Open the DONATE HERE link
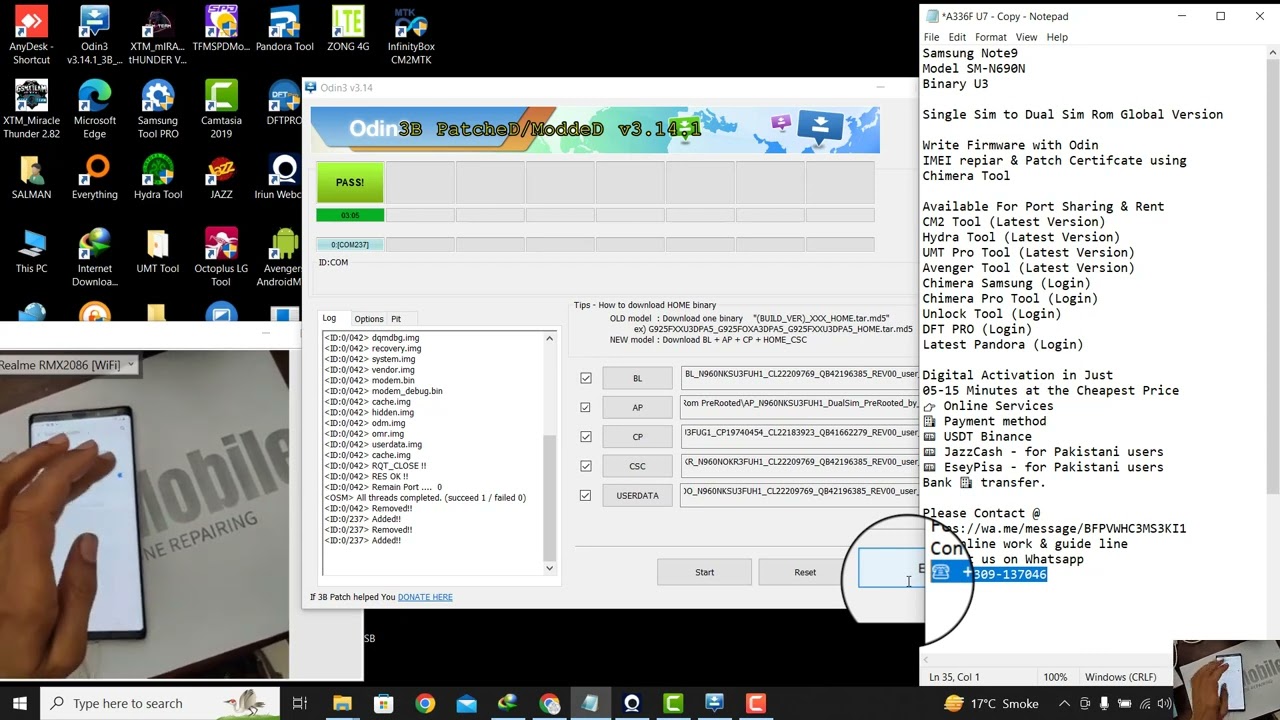This screenshot has height=720, width=1280. point(425,597)
